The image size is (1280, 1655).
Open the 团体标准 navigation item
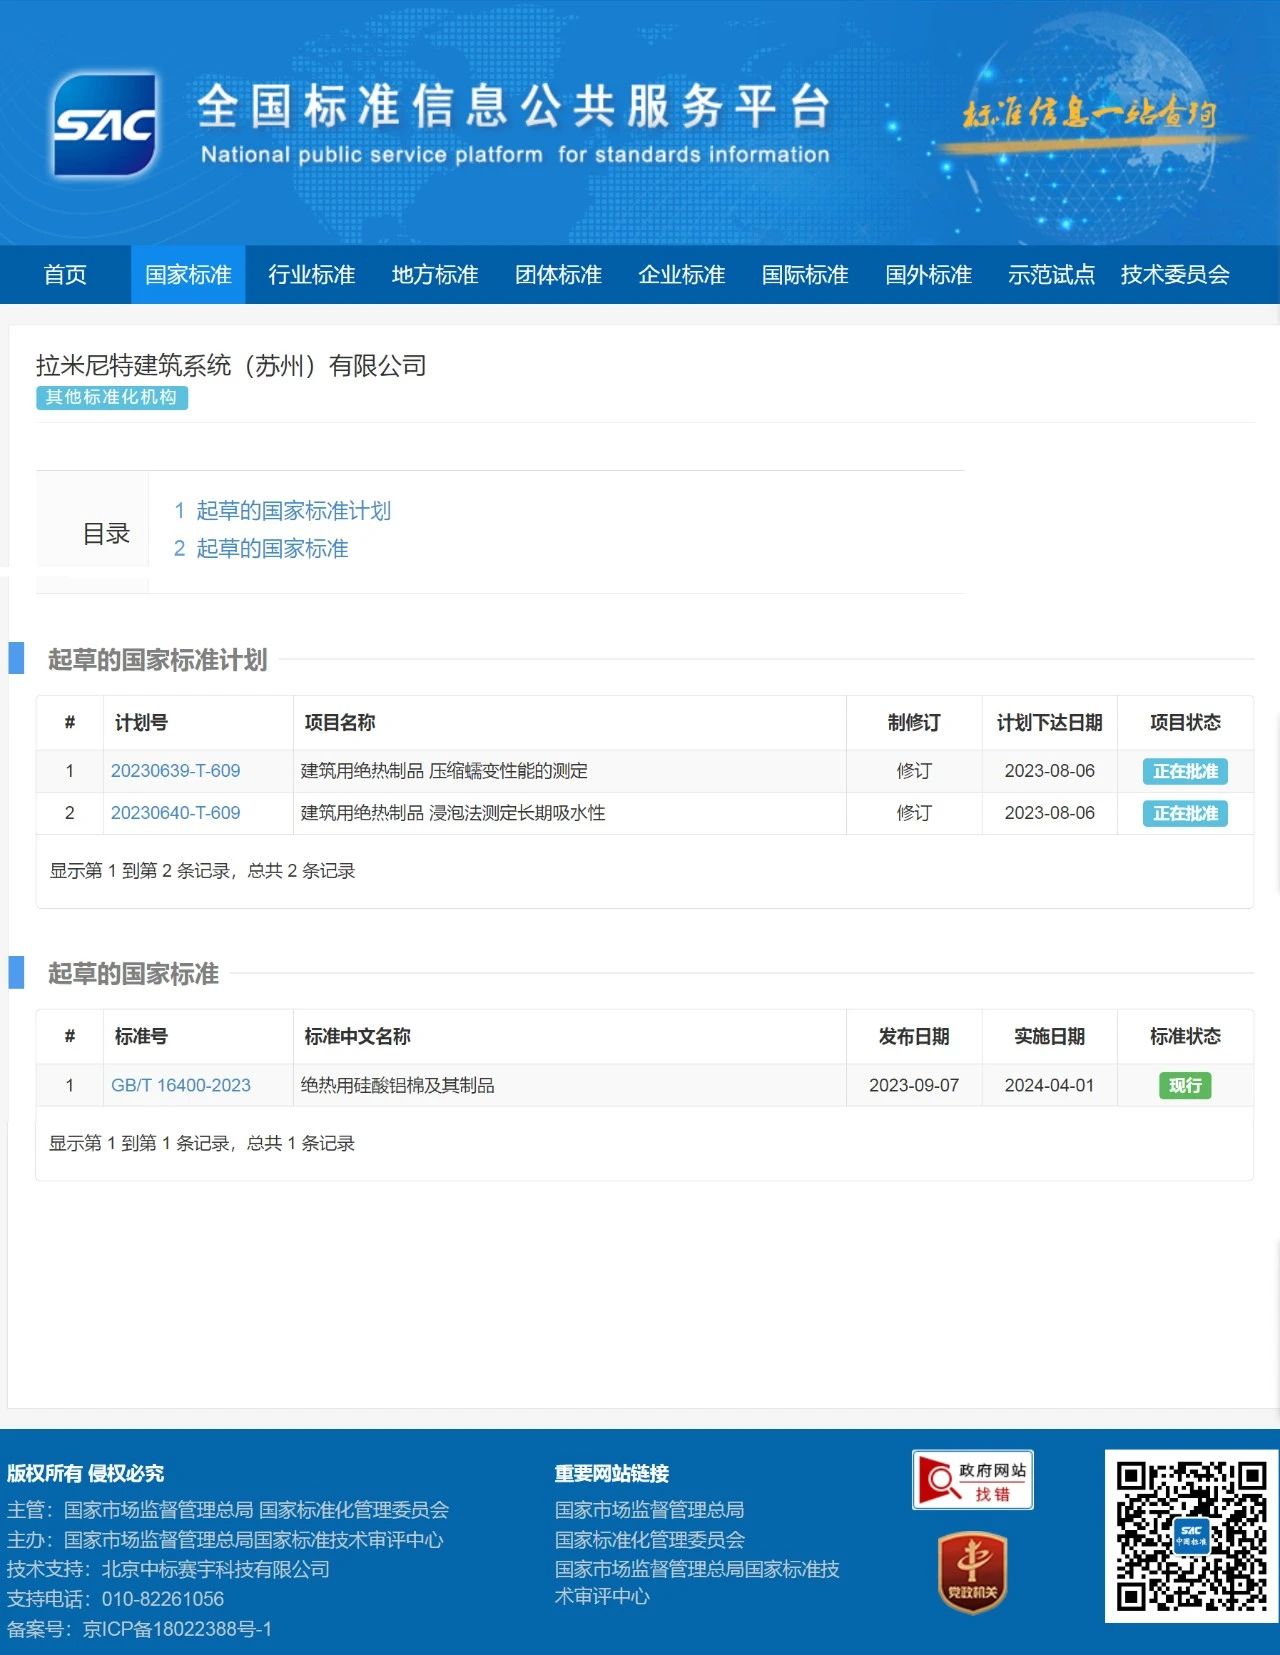(x=558, y=275)
